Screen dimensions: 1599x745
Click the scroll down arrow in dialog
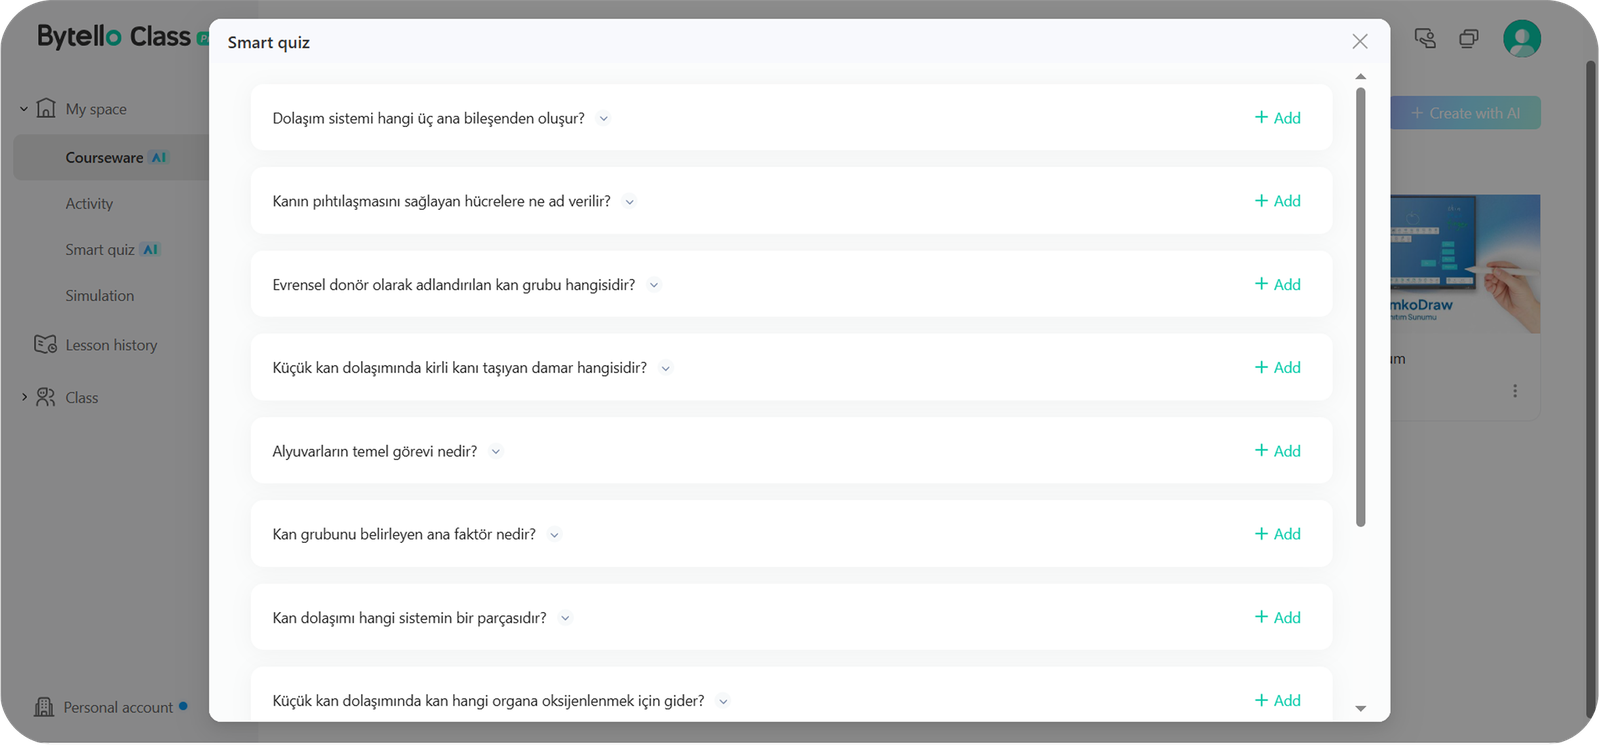tap(1360, 708)
